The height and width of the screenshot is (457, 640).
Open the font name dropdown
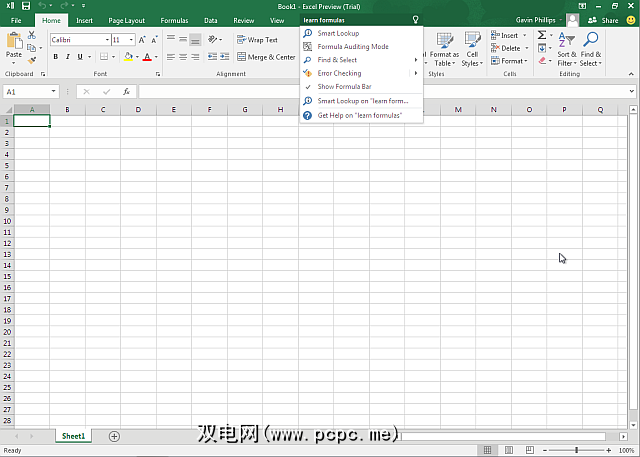click(105, 40)
